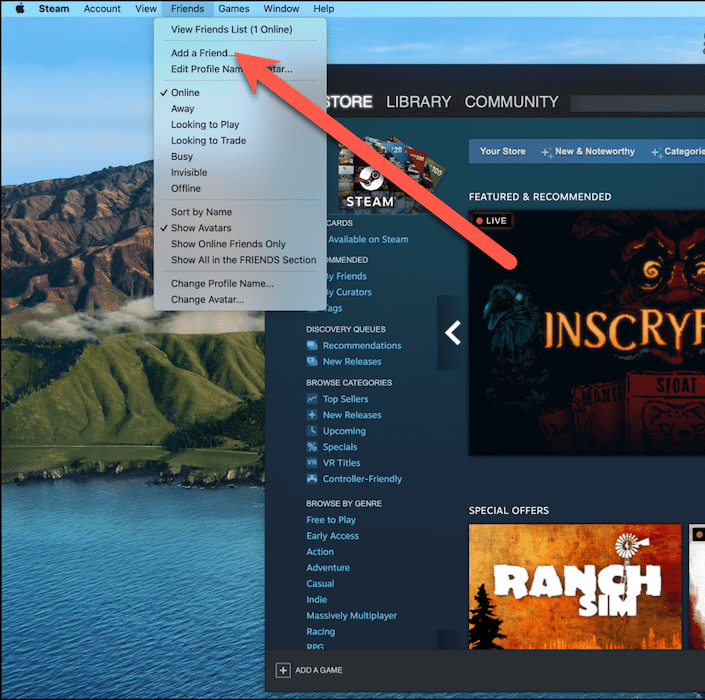
Task: Browse the Adventure genre
Action: (x=328, y=567)
